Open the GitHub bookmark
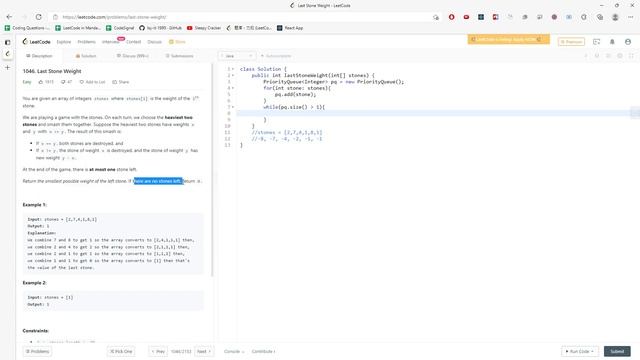 tap(160, 28)
